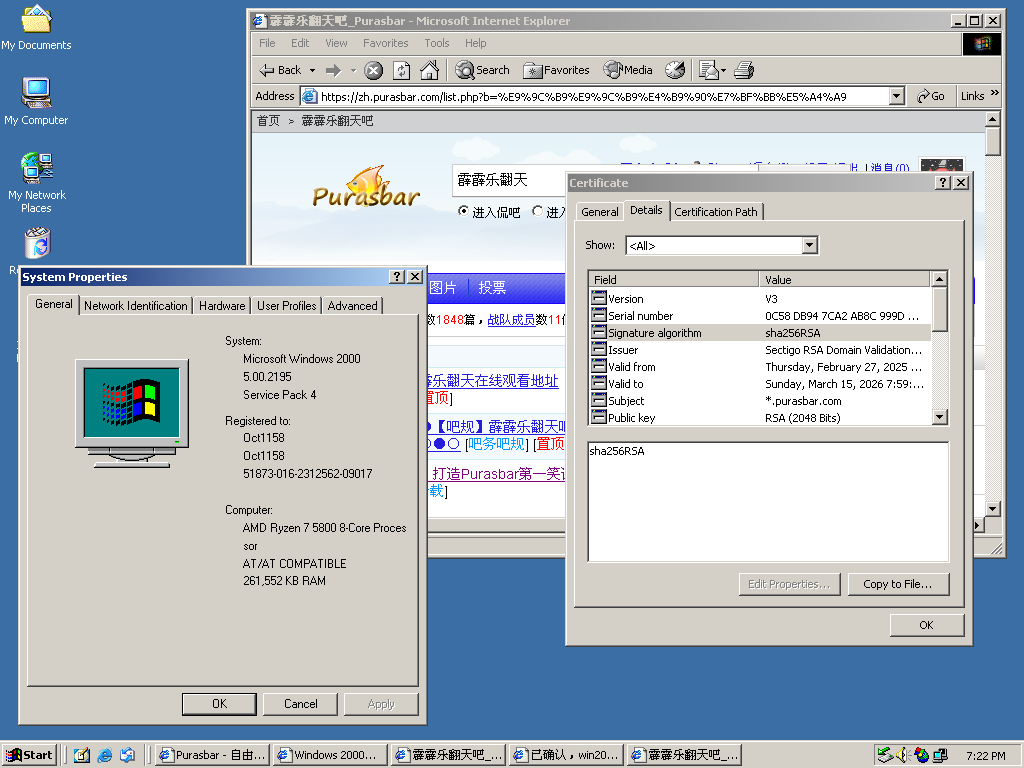Open the Favorites menu
Viewport: 1024px width, 768px height.
click(385, 43)
